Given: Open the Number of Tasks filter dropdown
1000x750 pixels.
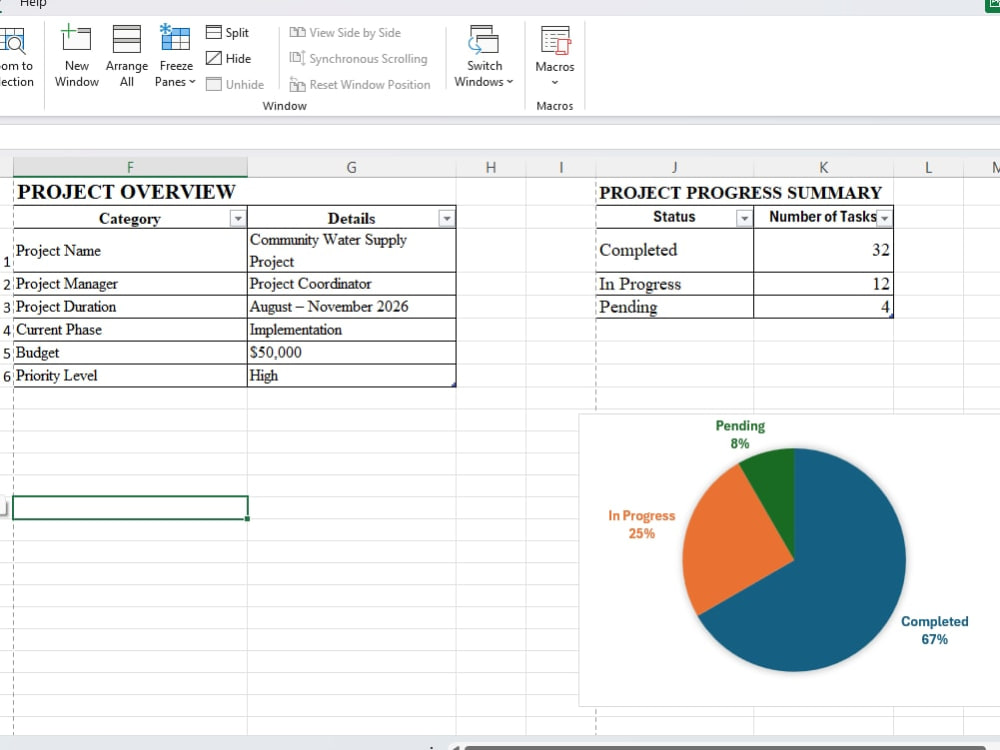Looking at the screenshot, I should pyautogui.click(x=885, y=218).
